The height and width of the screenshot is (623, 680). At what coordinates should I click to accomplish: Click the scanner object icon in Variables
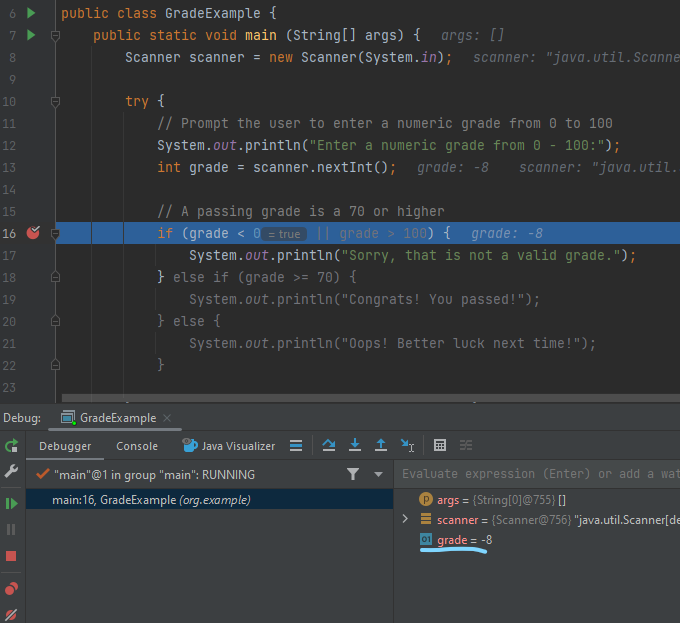tap(426, 519)
